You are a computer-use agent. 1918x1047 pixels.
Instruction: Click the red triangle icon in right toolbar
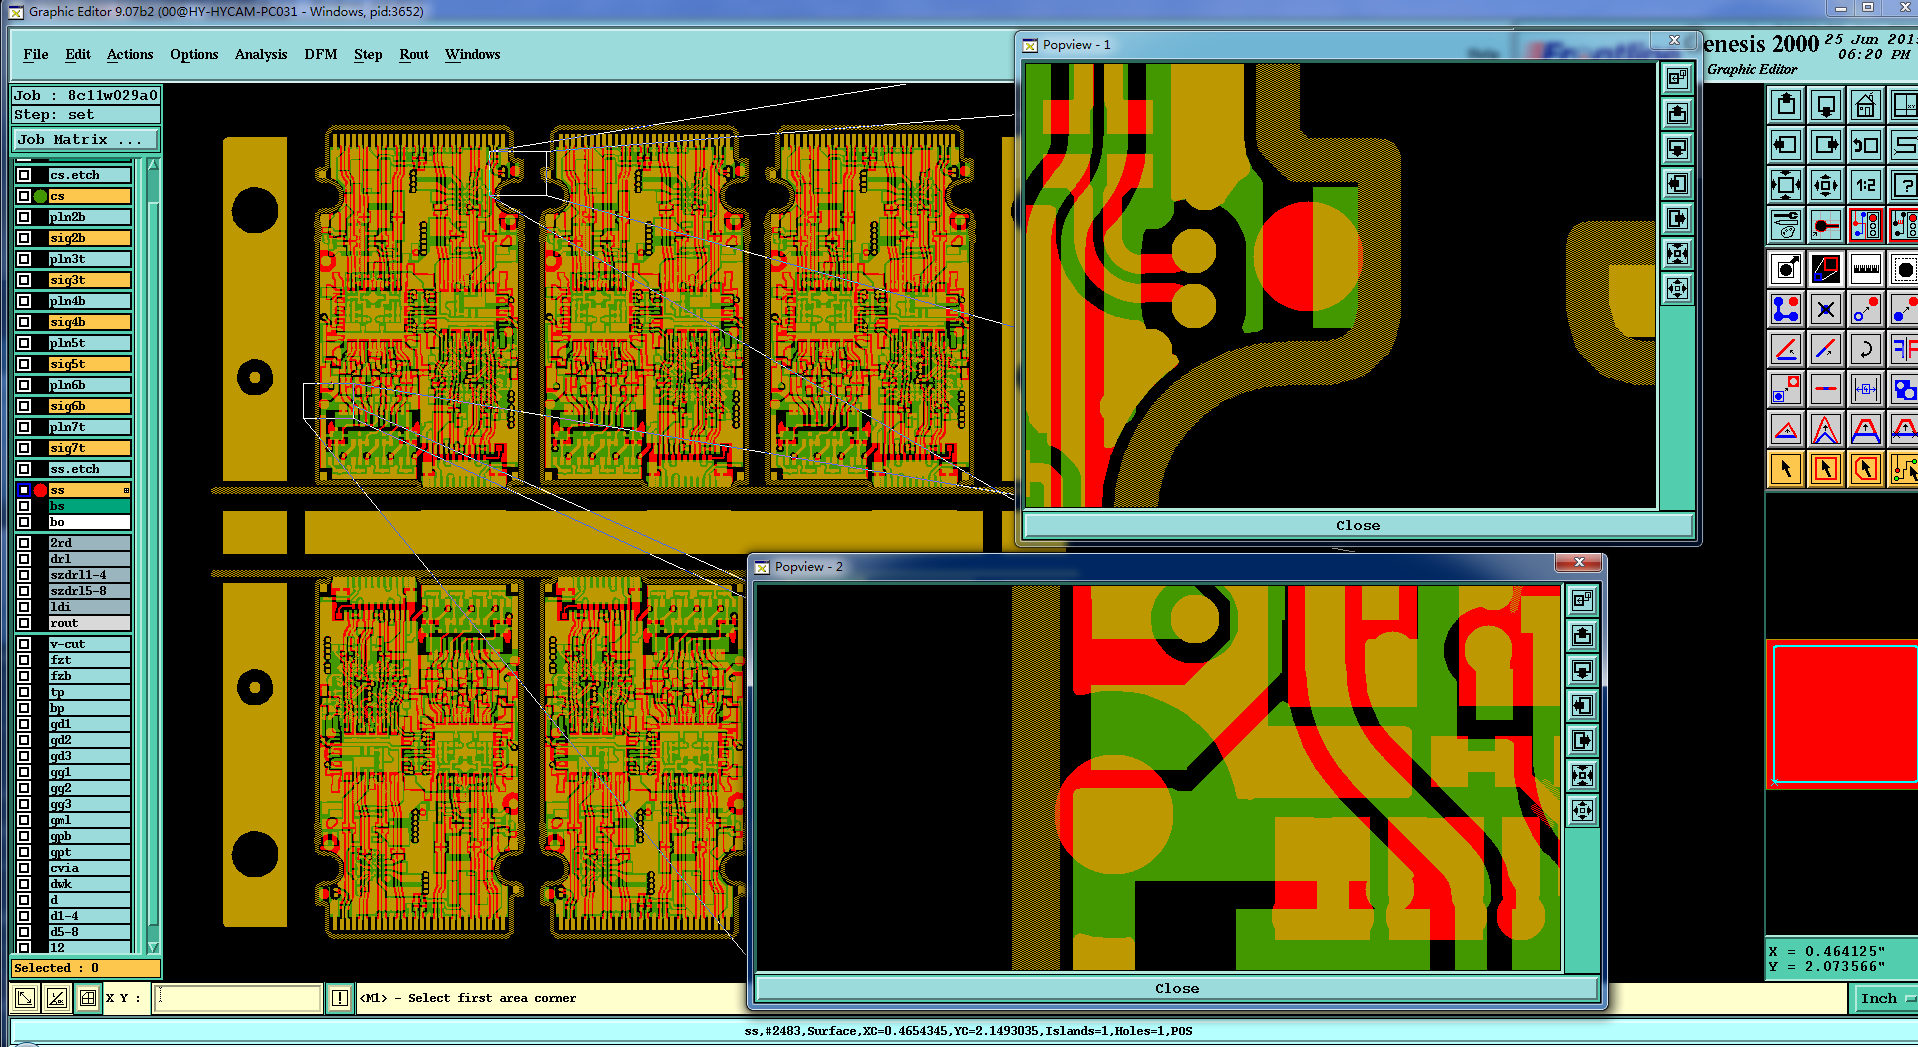(x=1786, y=429)
